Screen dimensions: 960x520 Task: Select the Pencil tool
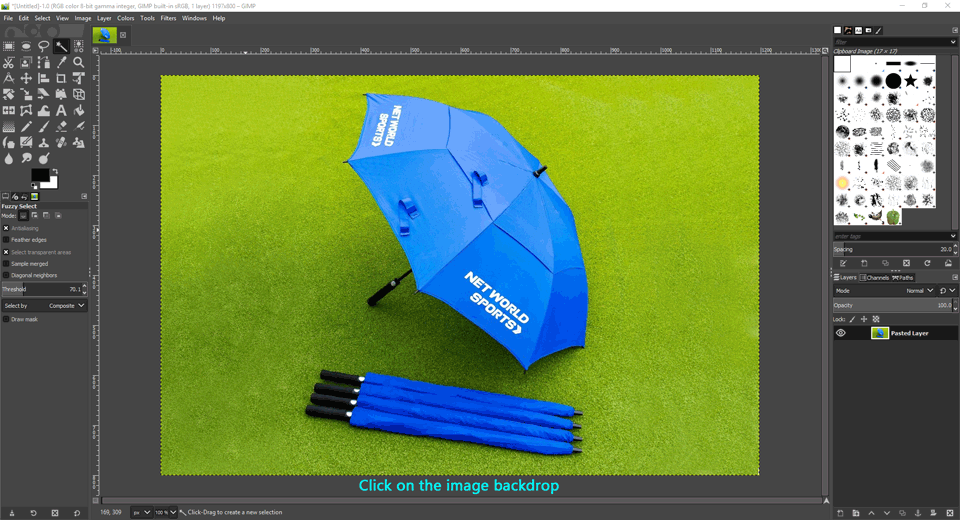tap(26, 127)
